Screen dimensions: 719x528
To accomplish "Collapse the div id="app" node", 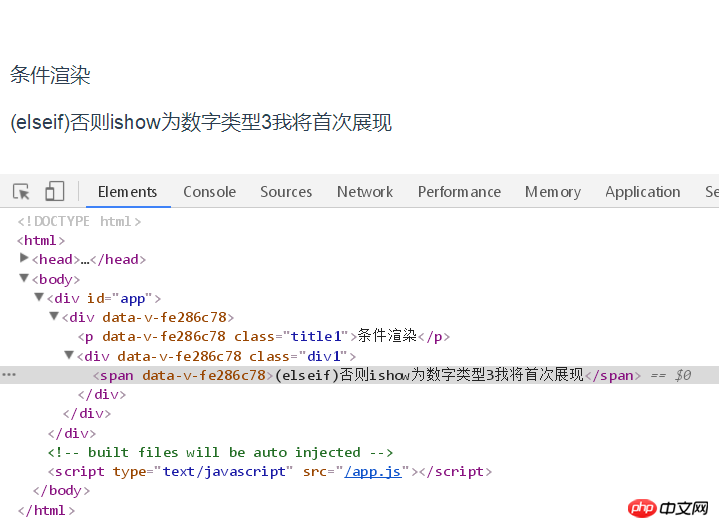I will (x=39, y=297).
